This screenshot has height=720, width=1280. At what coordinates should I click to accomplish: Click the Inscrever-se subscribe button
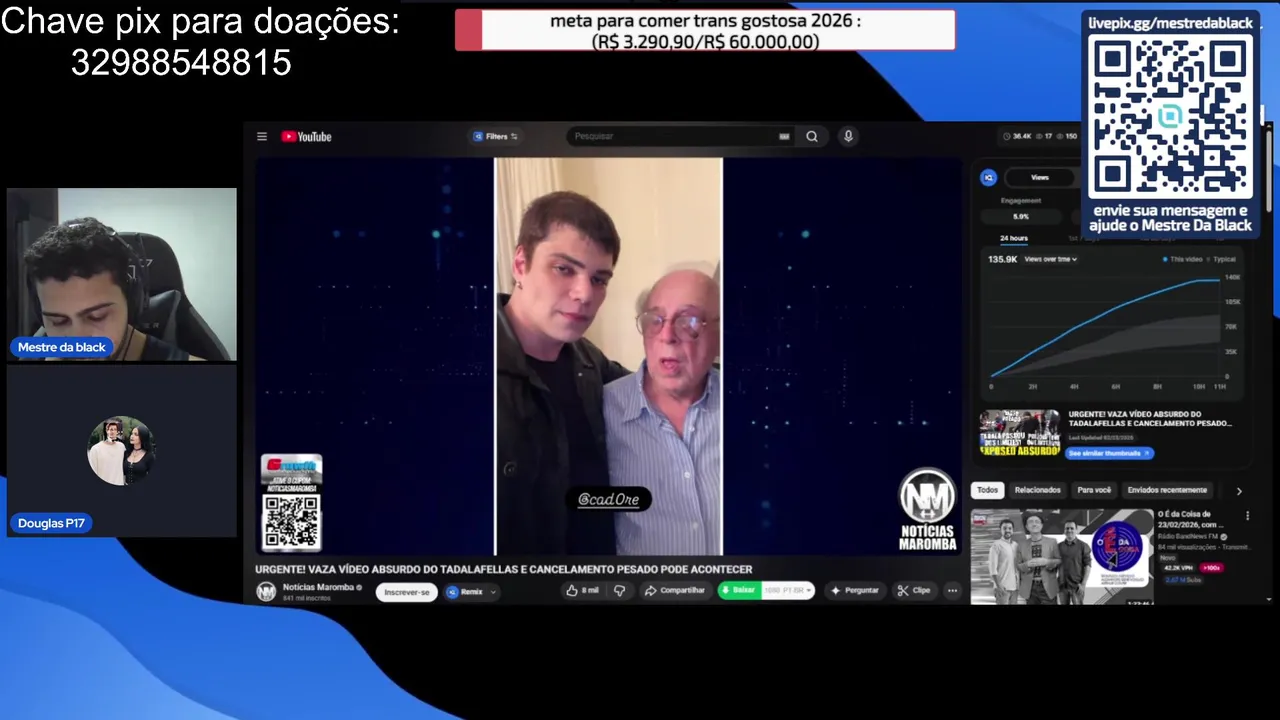407,592
